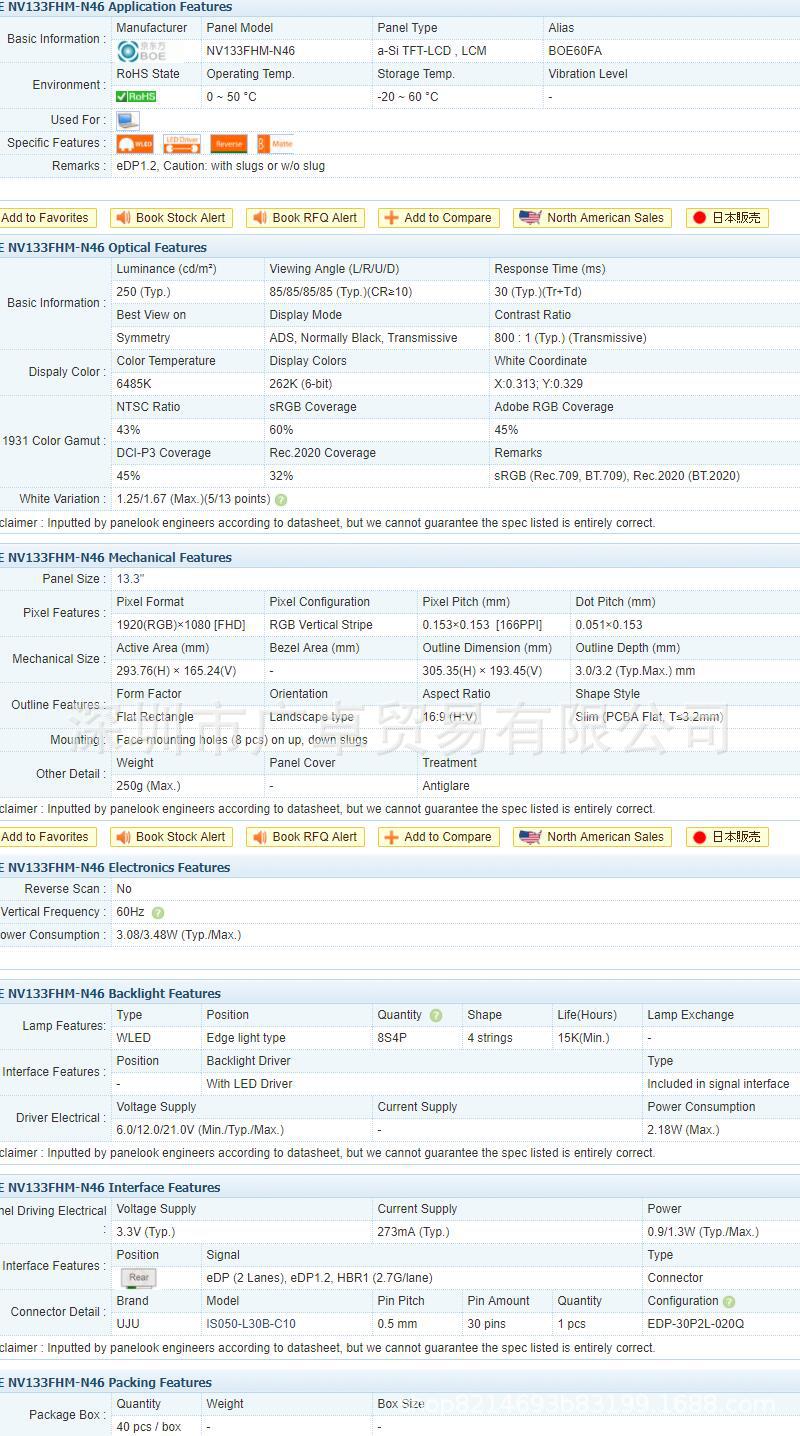
Task: Click second Add to Compare button
Action: click(x=438, y=837)
